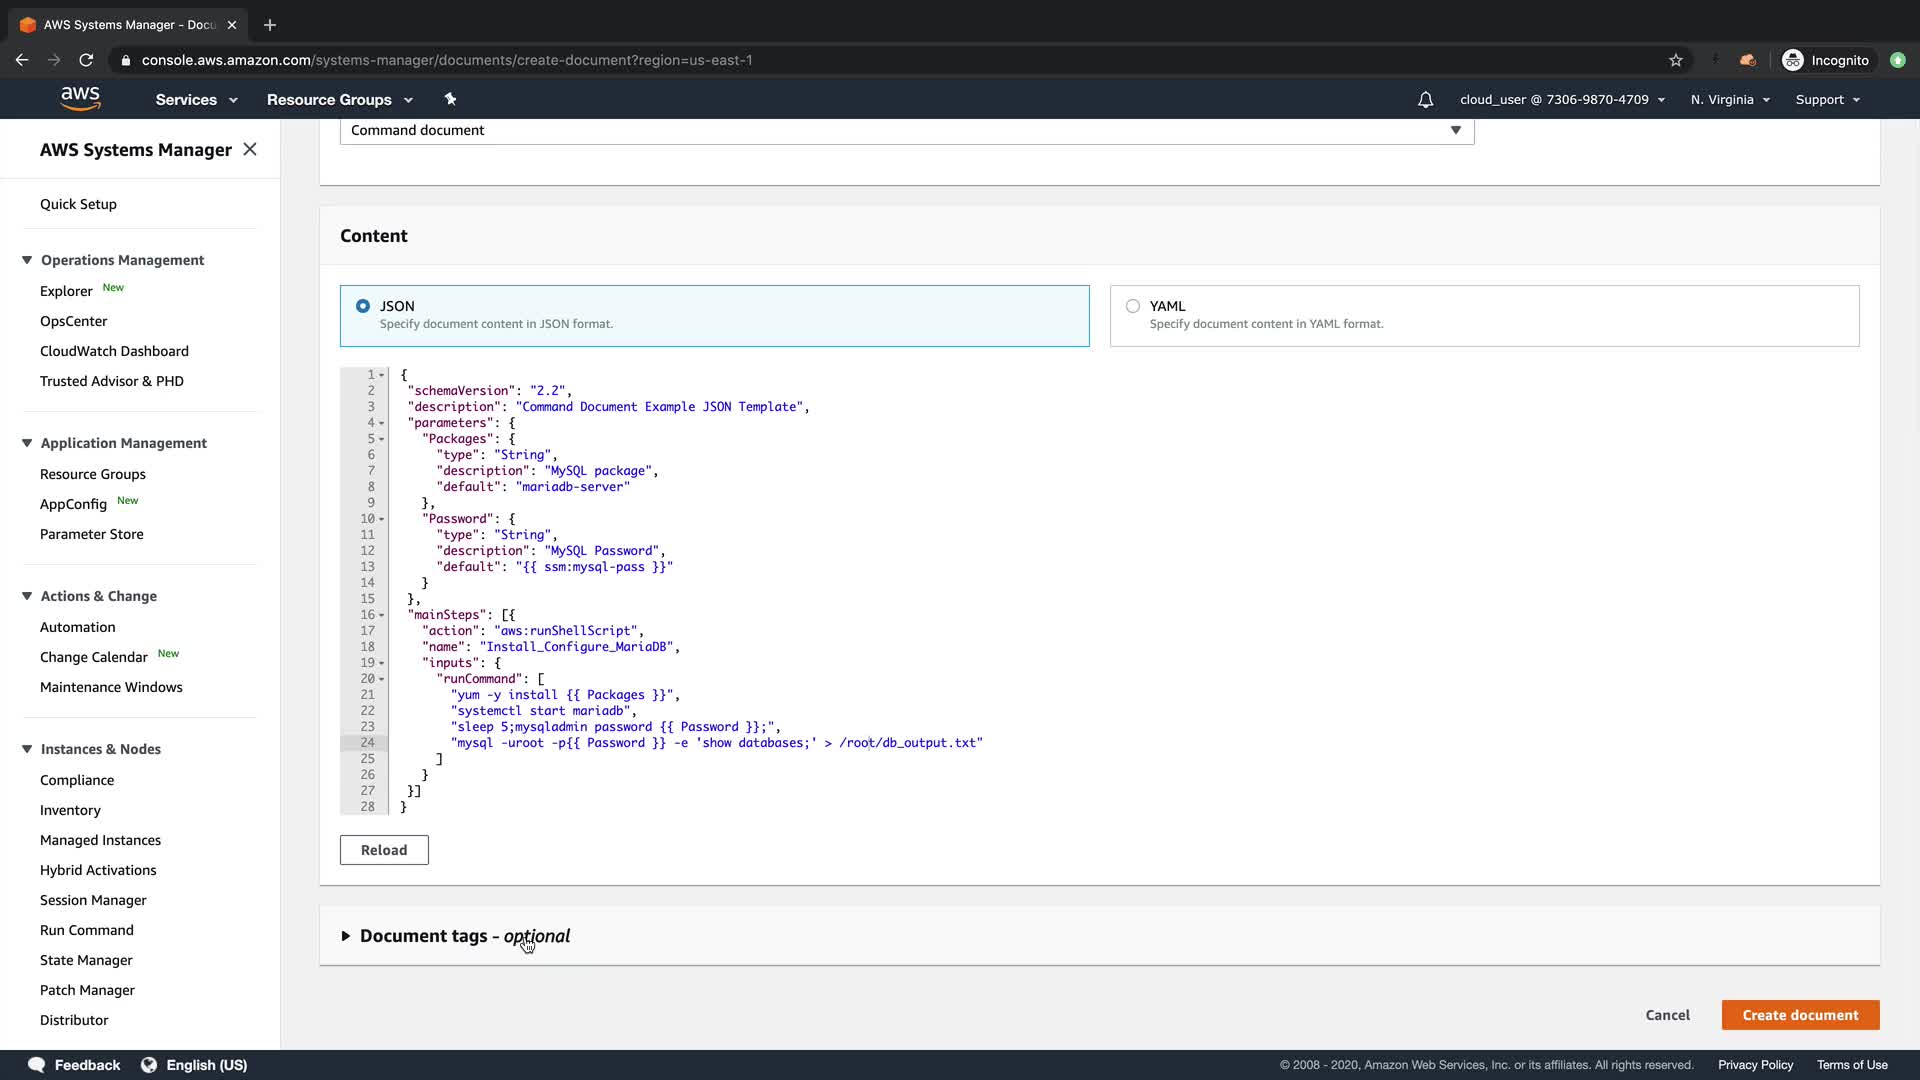Viewport: 1920px width, 1080px height.
Task: Reload the page using browser refresh icon
Action: [86, 60]
